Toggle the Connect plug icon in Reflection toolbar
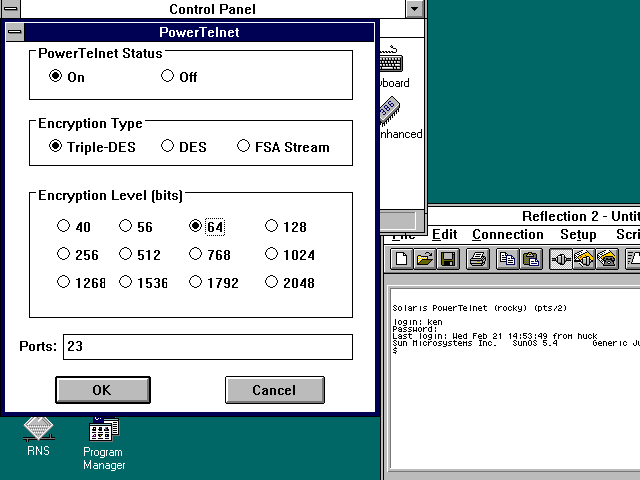The width and height of the screenshot is (640, 480). coord(561,260)
